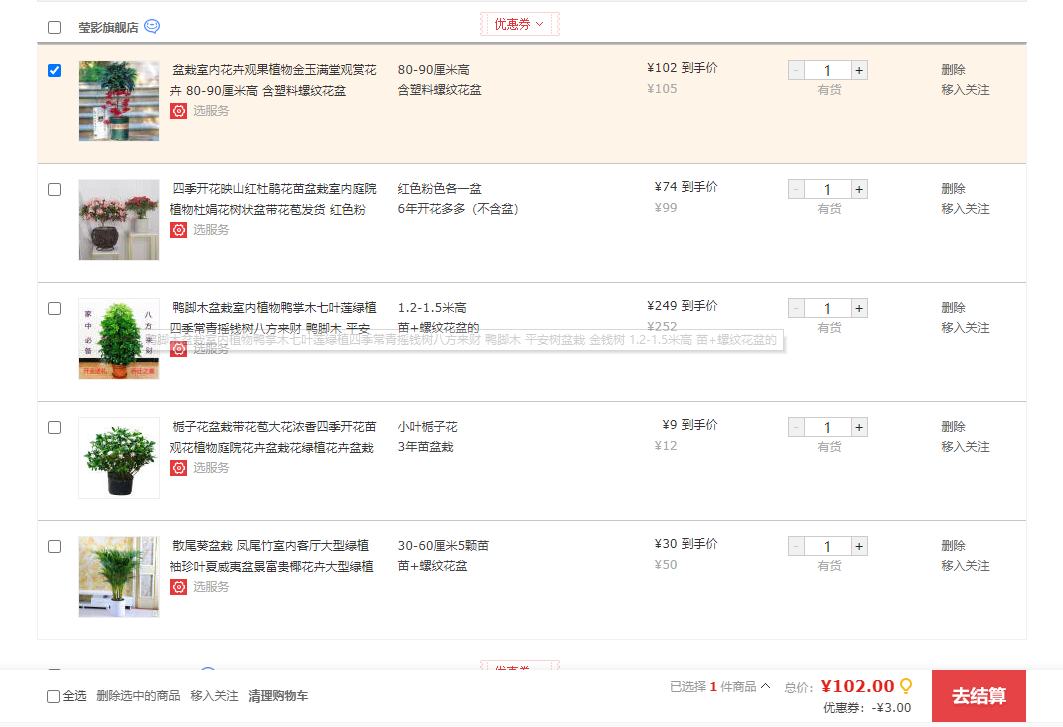Check the 四季开花映山红杜鹃花 item
Image resolution: width=1063 pixels, height=727 pixels.
55,189
